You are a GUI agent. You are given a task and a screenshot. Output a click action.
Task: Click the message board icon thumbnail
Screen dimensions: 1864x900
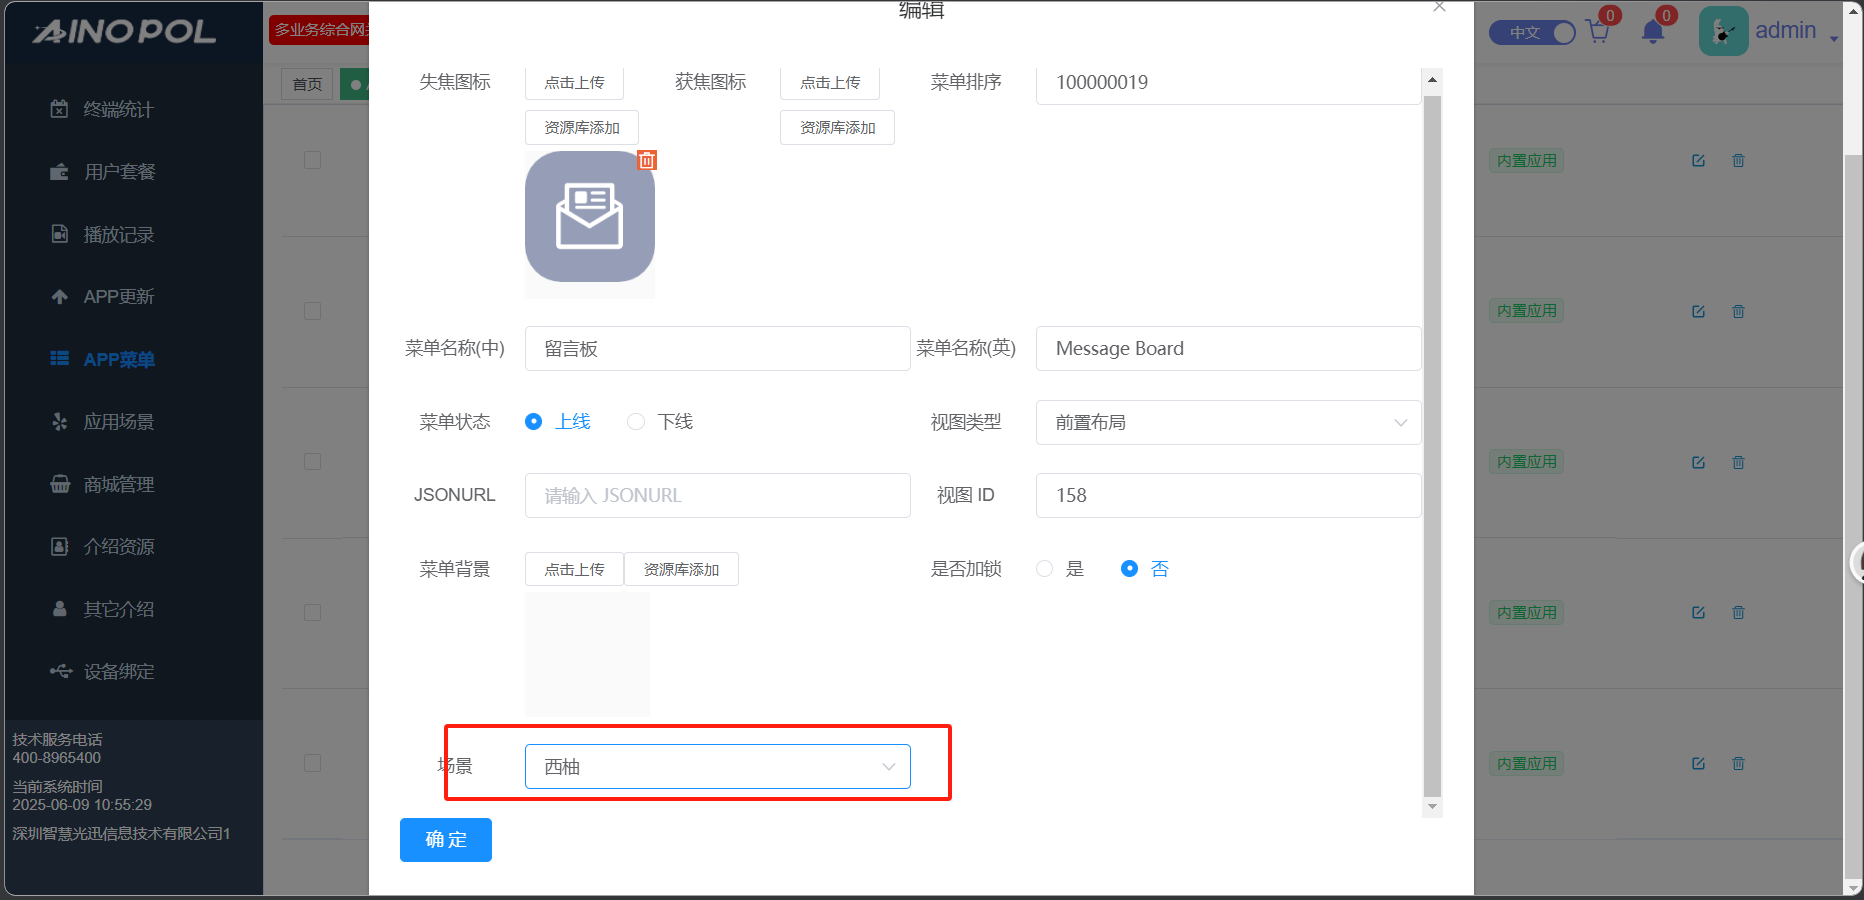pos(589,217)
